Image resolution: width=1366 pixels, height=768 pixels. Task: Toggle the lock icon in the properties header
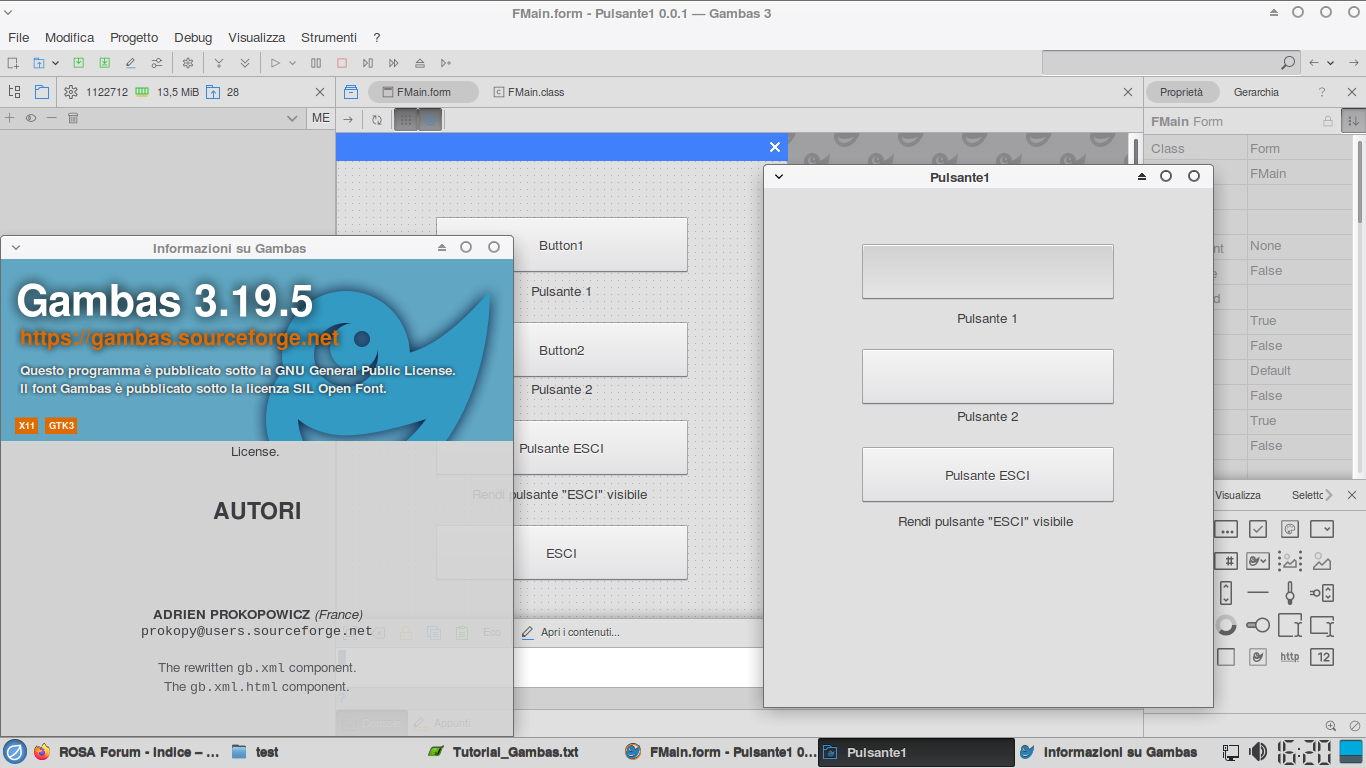click(1328, 121)
